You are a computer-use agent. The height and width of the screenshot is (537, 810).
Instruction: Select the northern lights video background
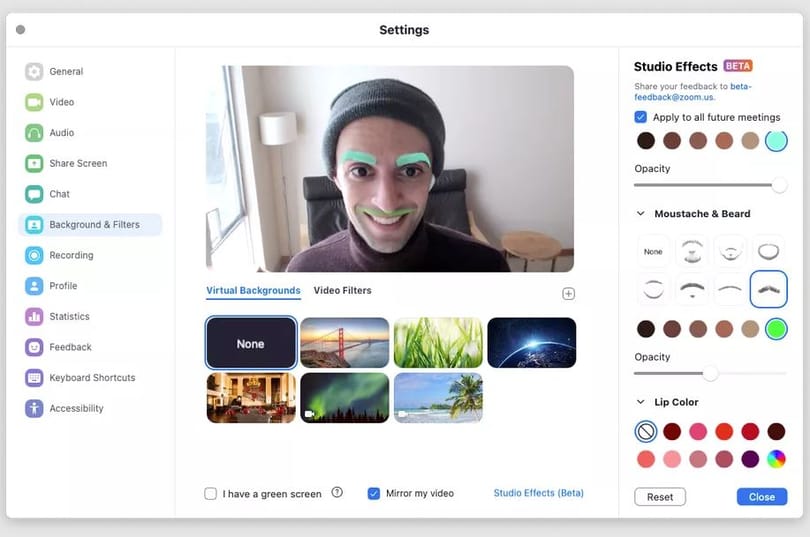point(345,398)
